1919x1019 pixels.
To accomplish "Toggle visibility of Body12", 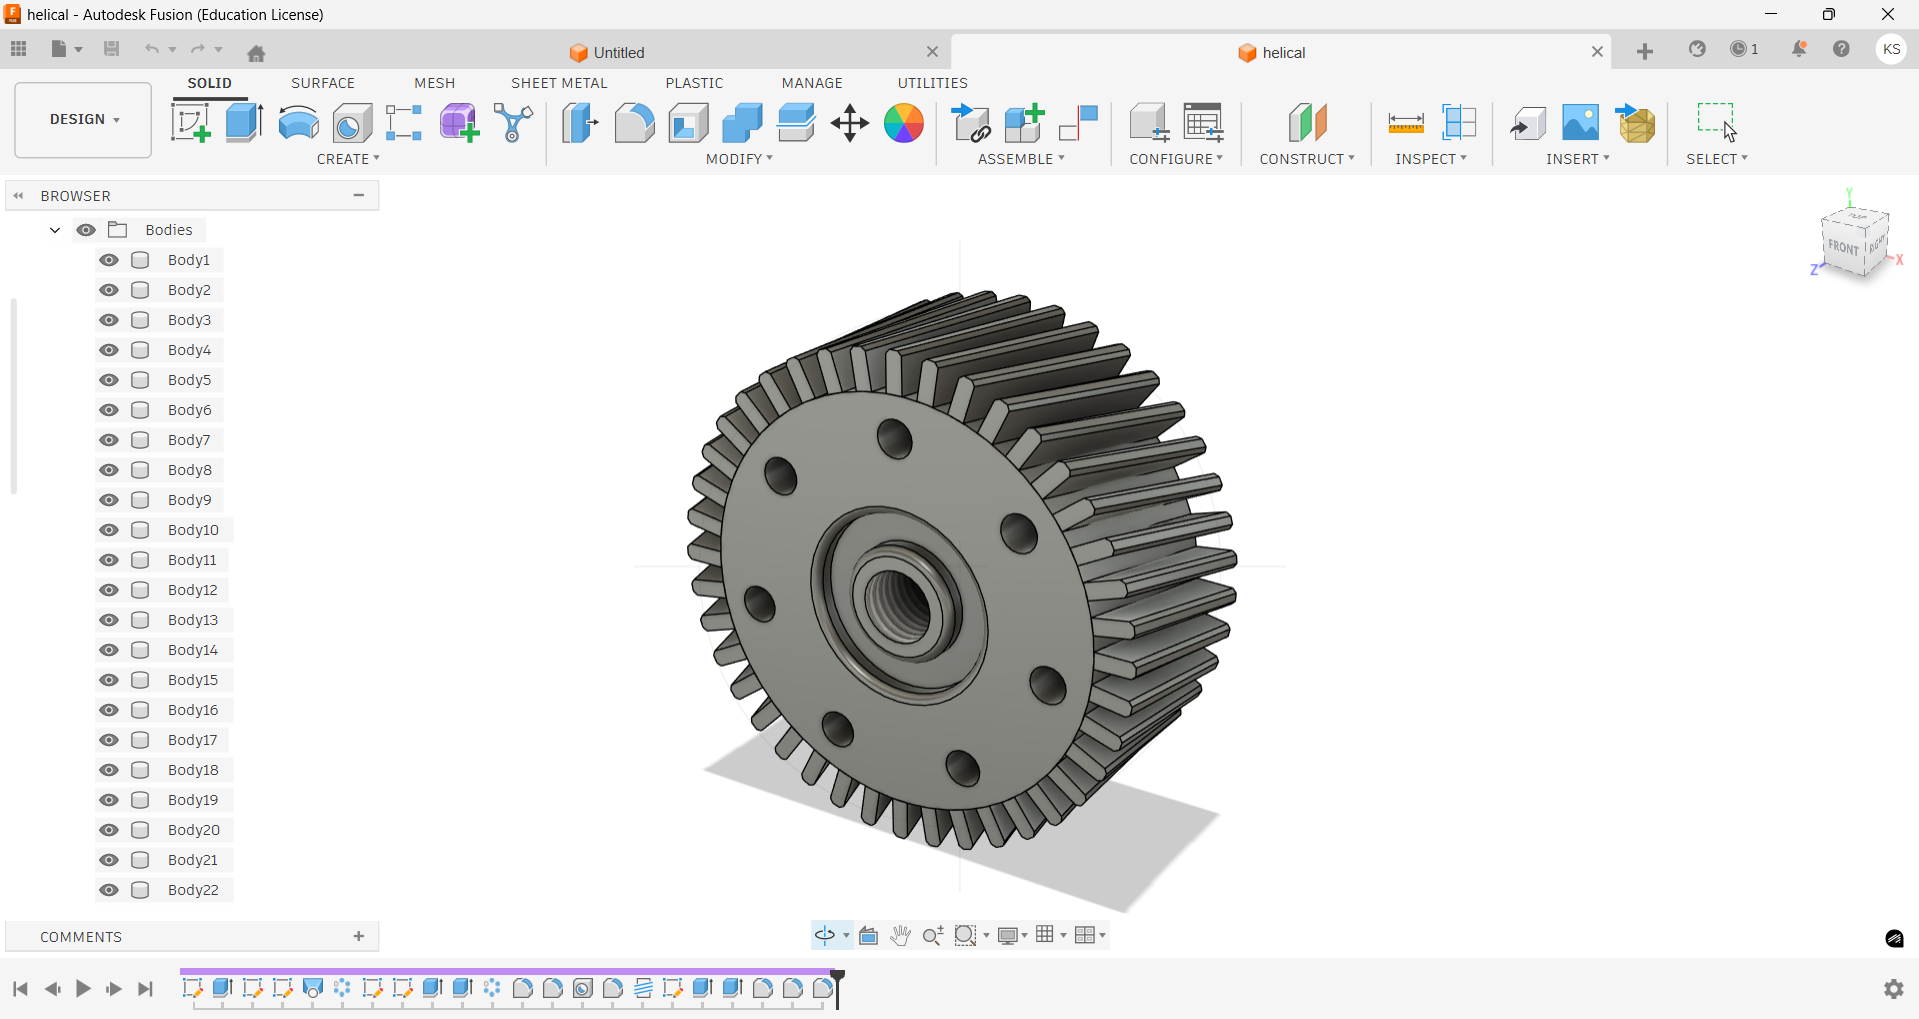I will click(x=109, y=590).
